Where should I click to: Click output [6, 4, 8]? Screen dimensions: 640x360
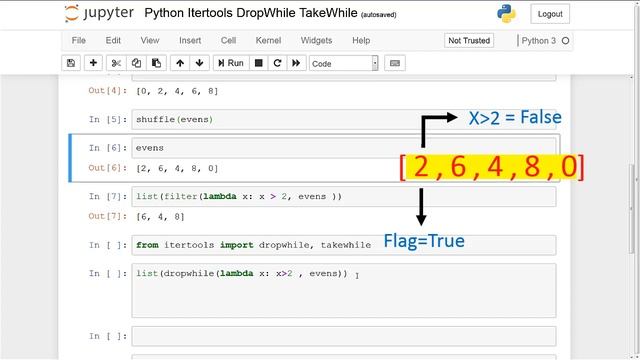click(x=160, y=216)
